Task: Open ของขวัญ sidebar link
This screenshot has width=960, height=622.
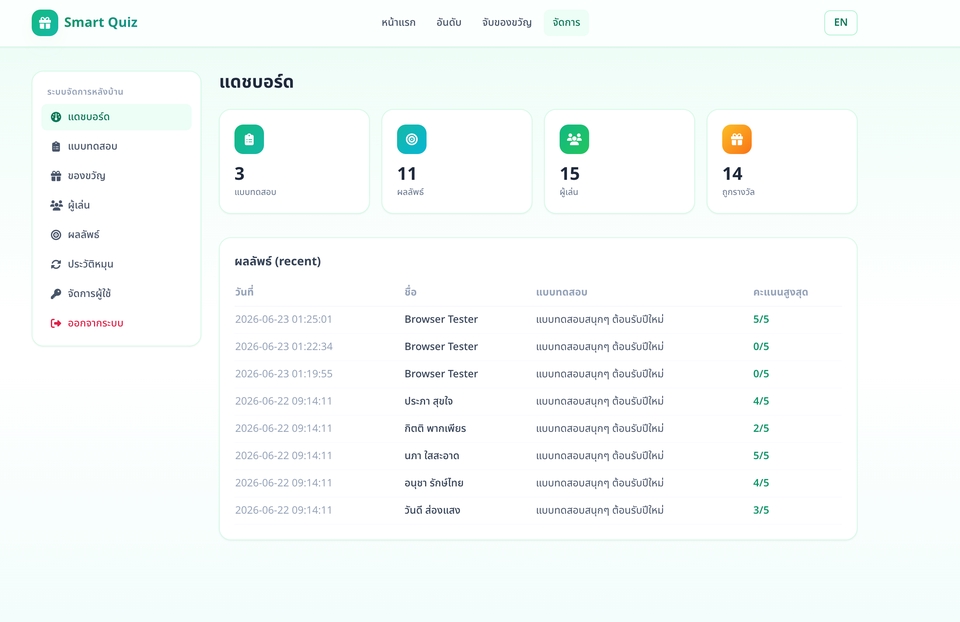Action: (x=116, y=176)
